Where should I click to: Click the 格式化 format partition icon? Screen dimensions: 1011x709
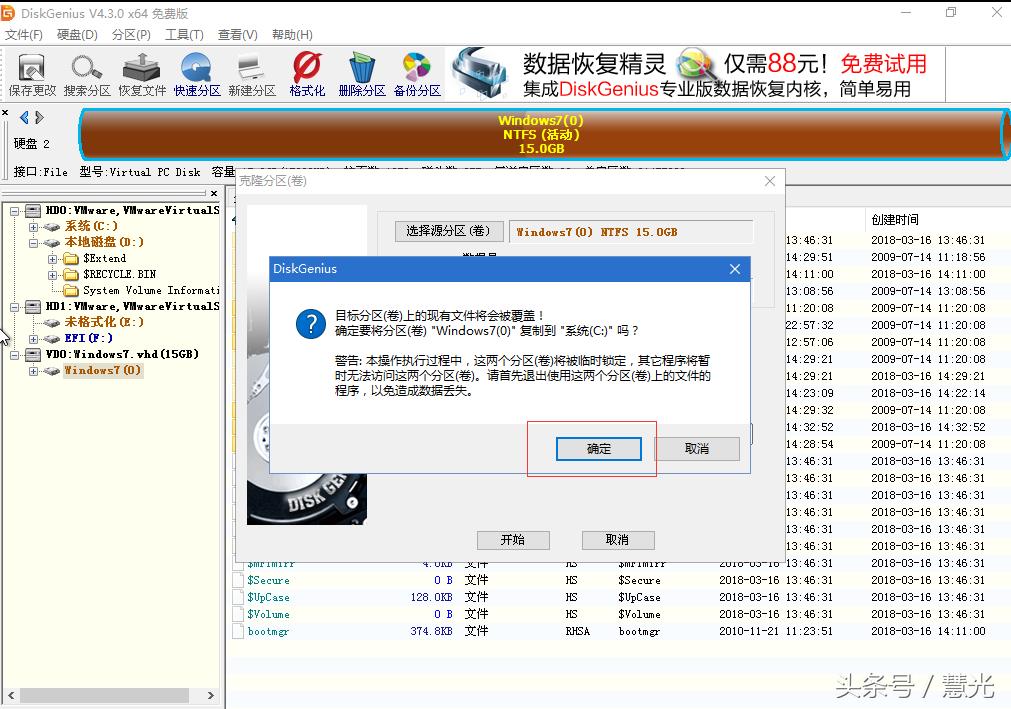(306, 73)
